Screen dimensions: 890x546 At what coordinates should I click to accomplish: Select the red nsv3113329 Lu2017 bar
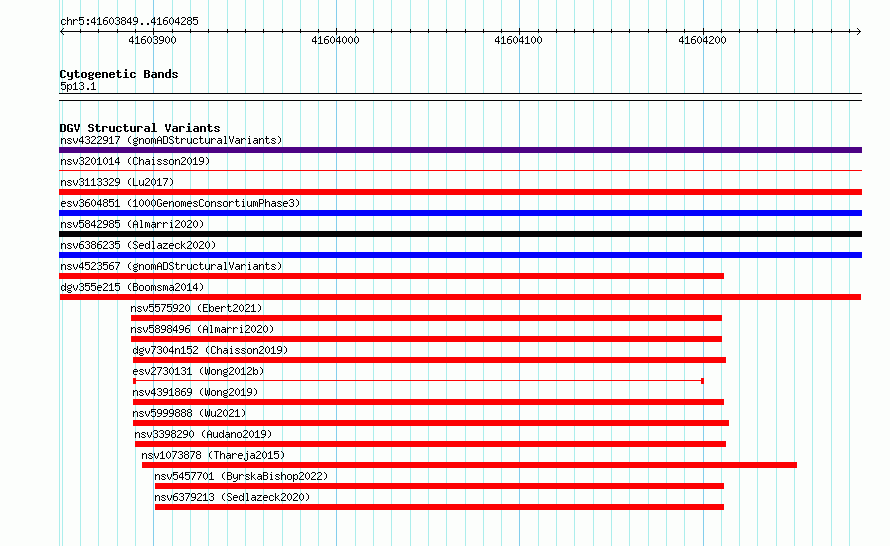[460, 192]
